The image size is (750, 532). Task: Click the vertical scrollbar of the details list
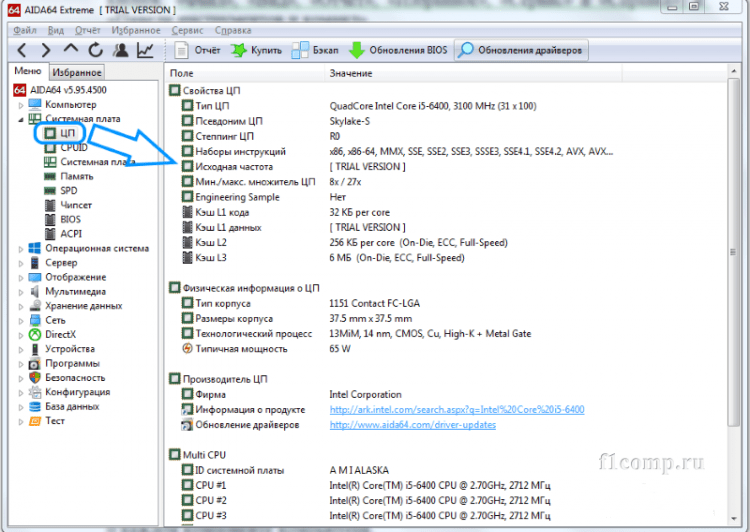tap(734, 253)
